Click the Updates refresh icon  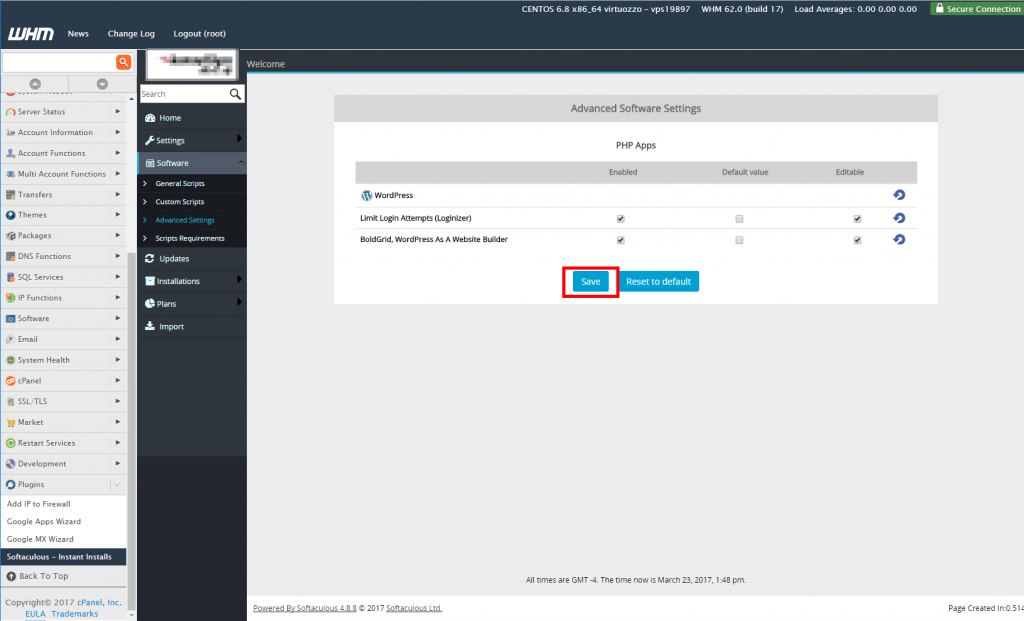(150, 259)
